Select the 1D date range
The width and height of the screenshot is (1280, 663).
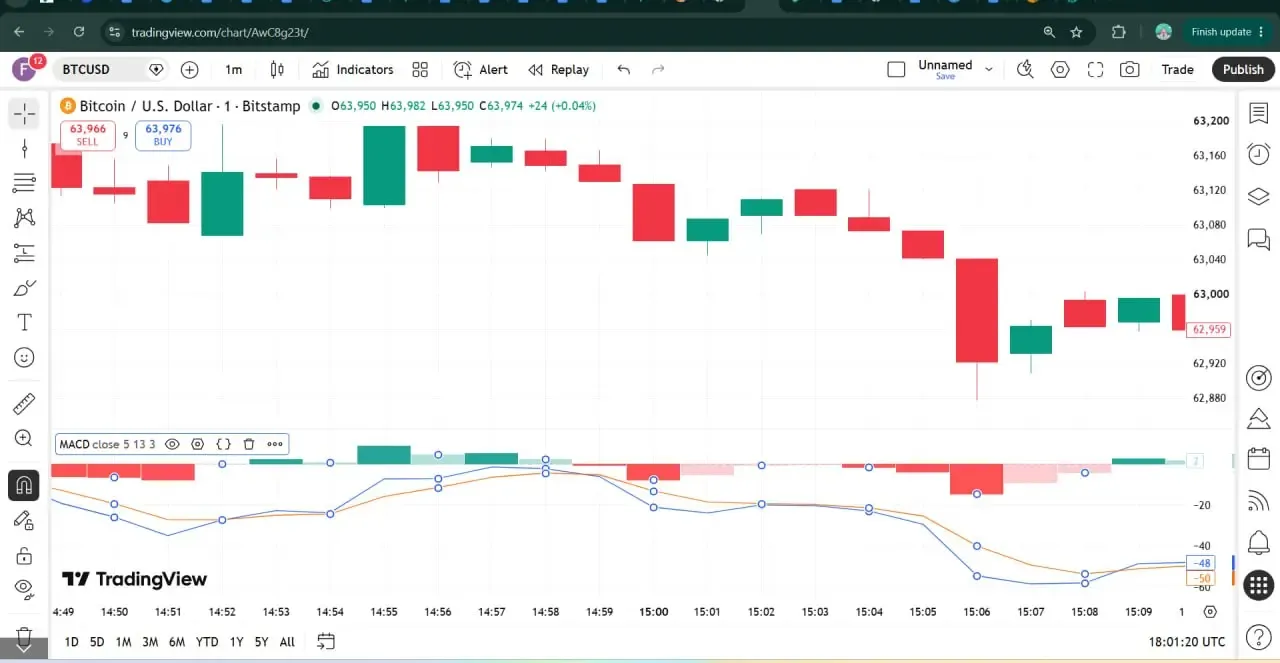72,642
